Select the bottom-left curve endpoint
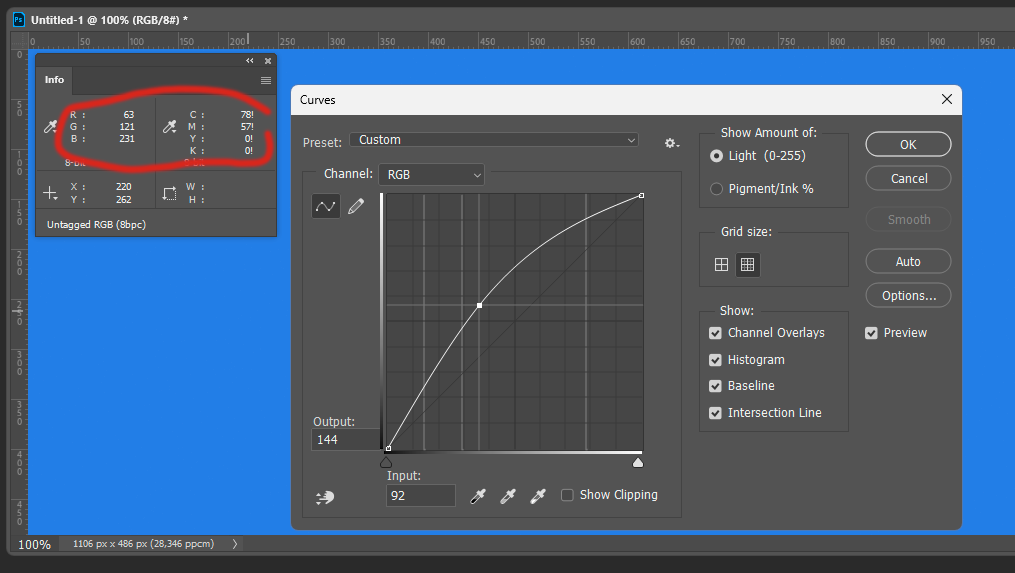The height and width of the screenshot is (573, 1015). 388,448
